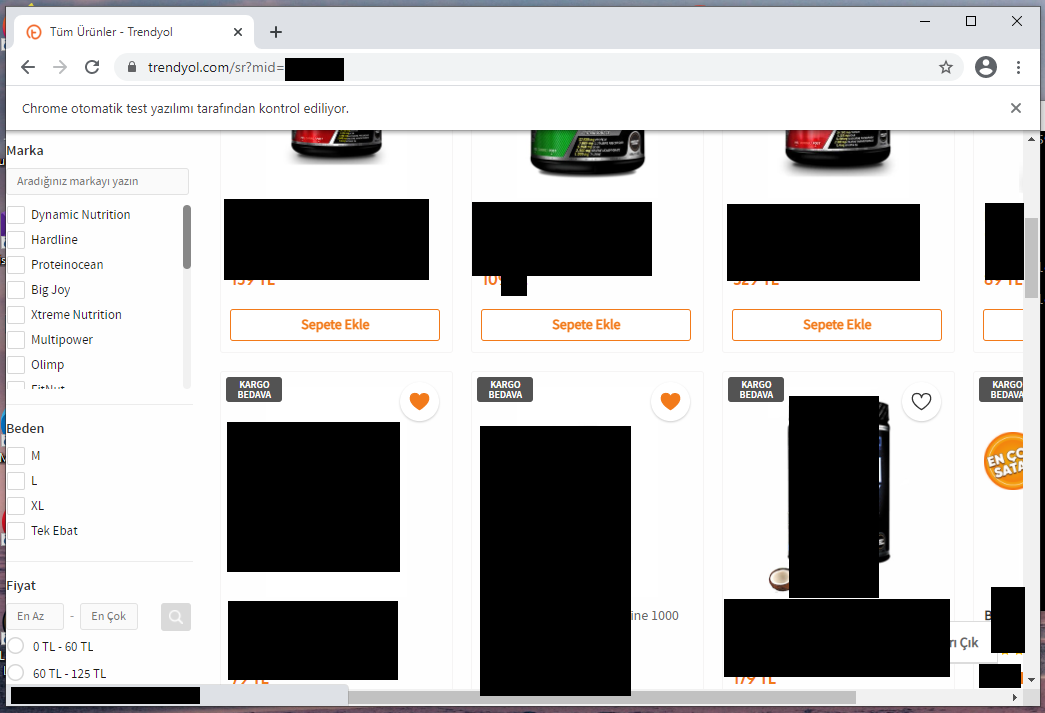This screenshot has height=713, width=1045.
Task: Go back using the browser back arrow
Action: point(28,67)
